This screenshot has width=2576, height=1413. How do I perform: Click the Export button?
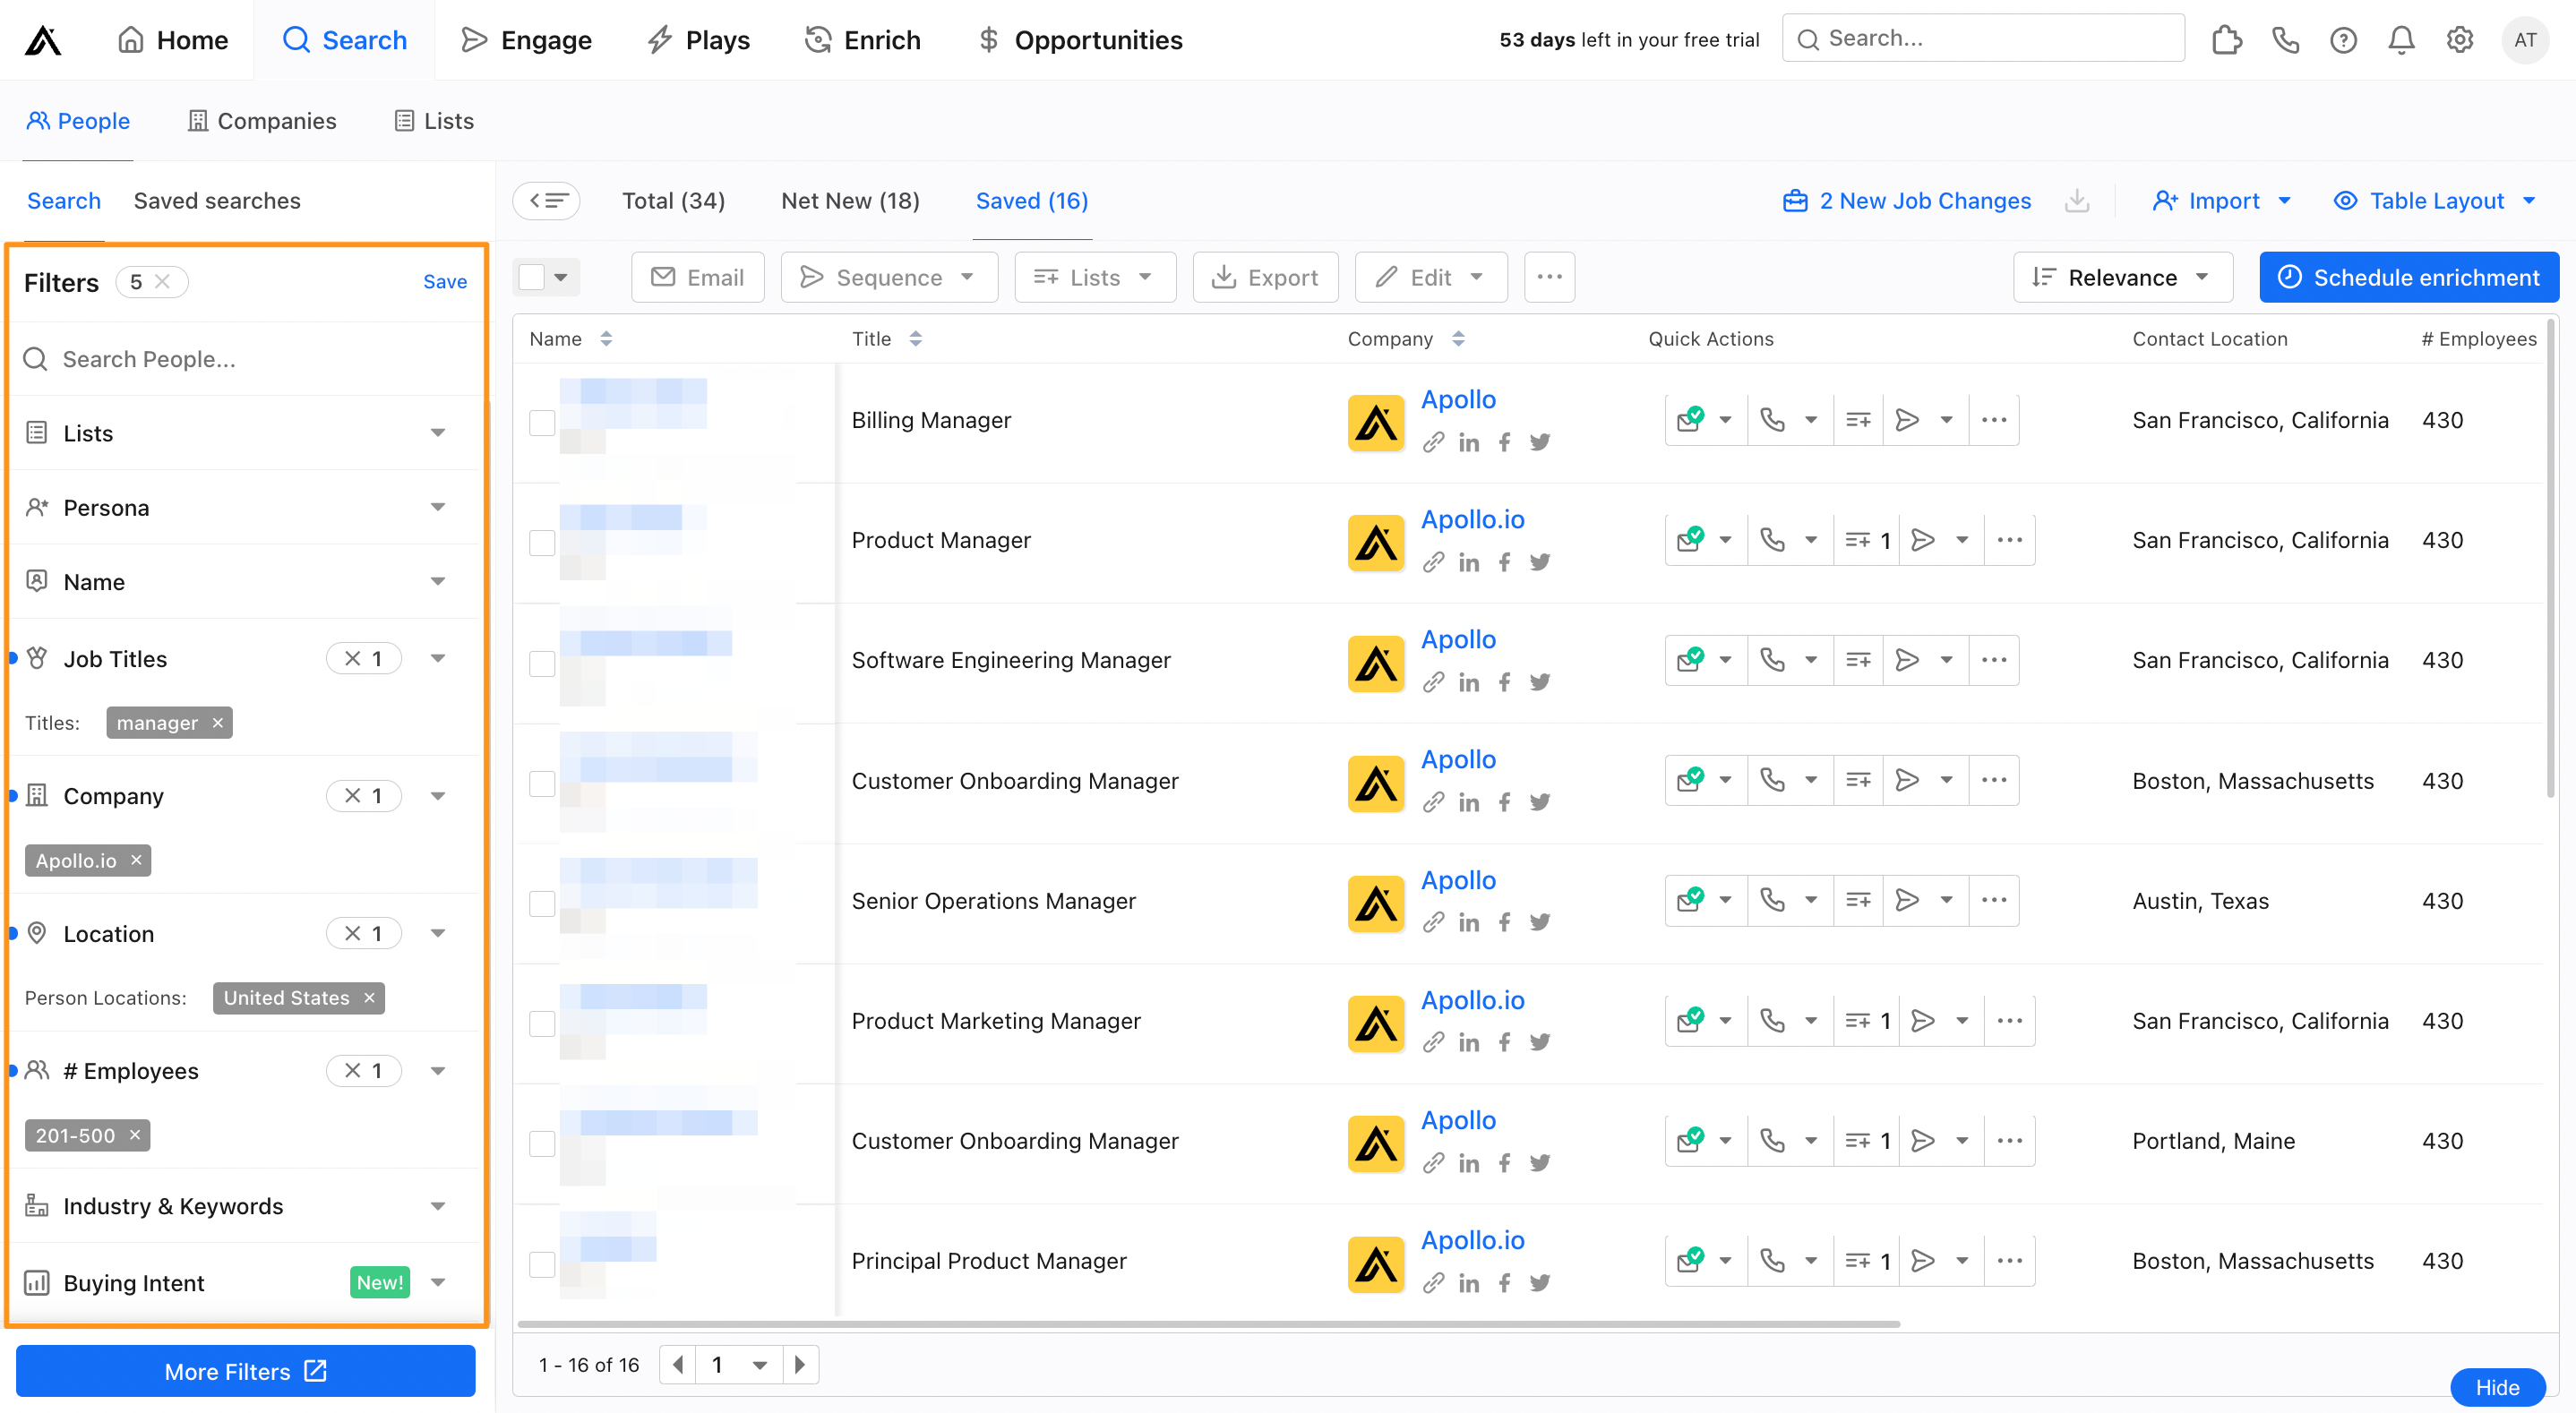(x=1265, y=277)
